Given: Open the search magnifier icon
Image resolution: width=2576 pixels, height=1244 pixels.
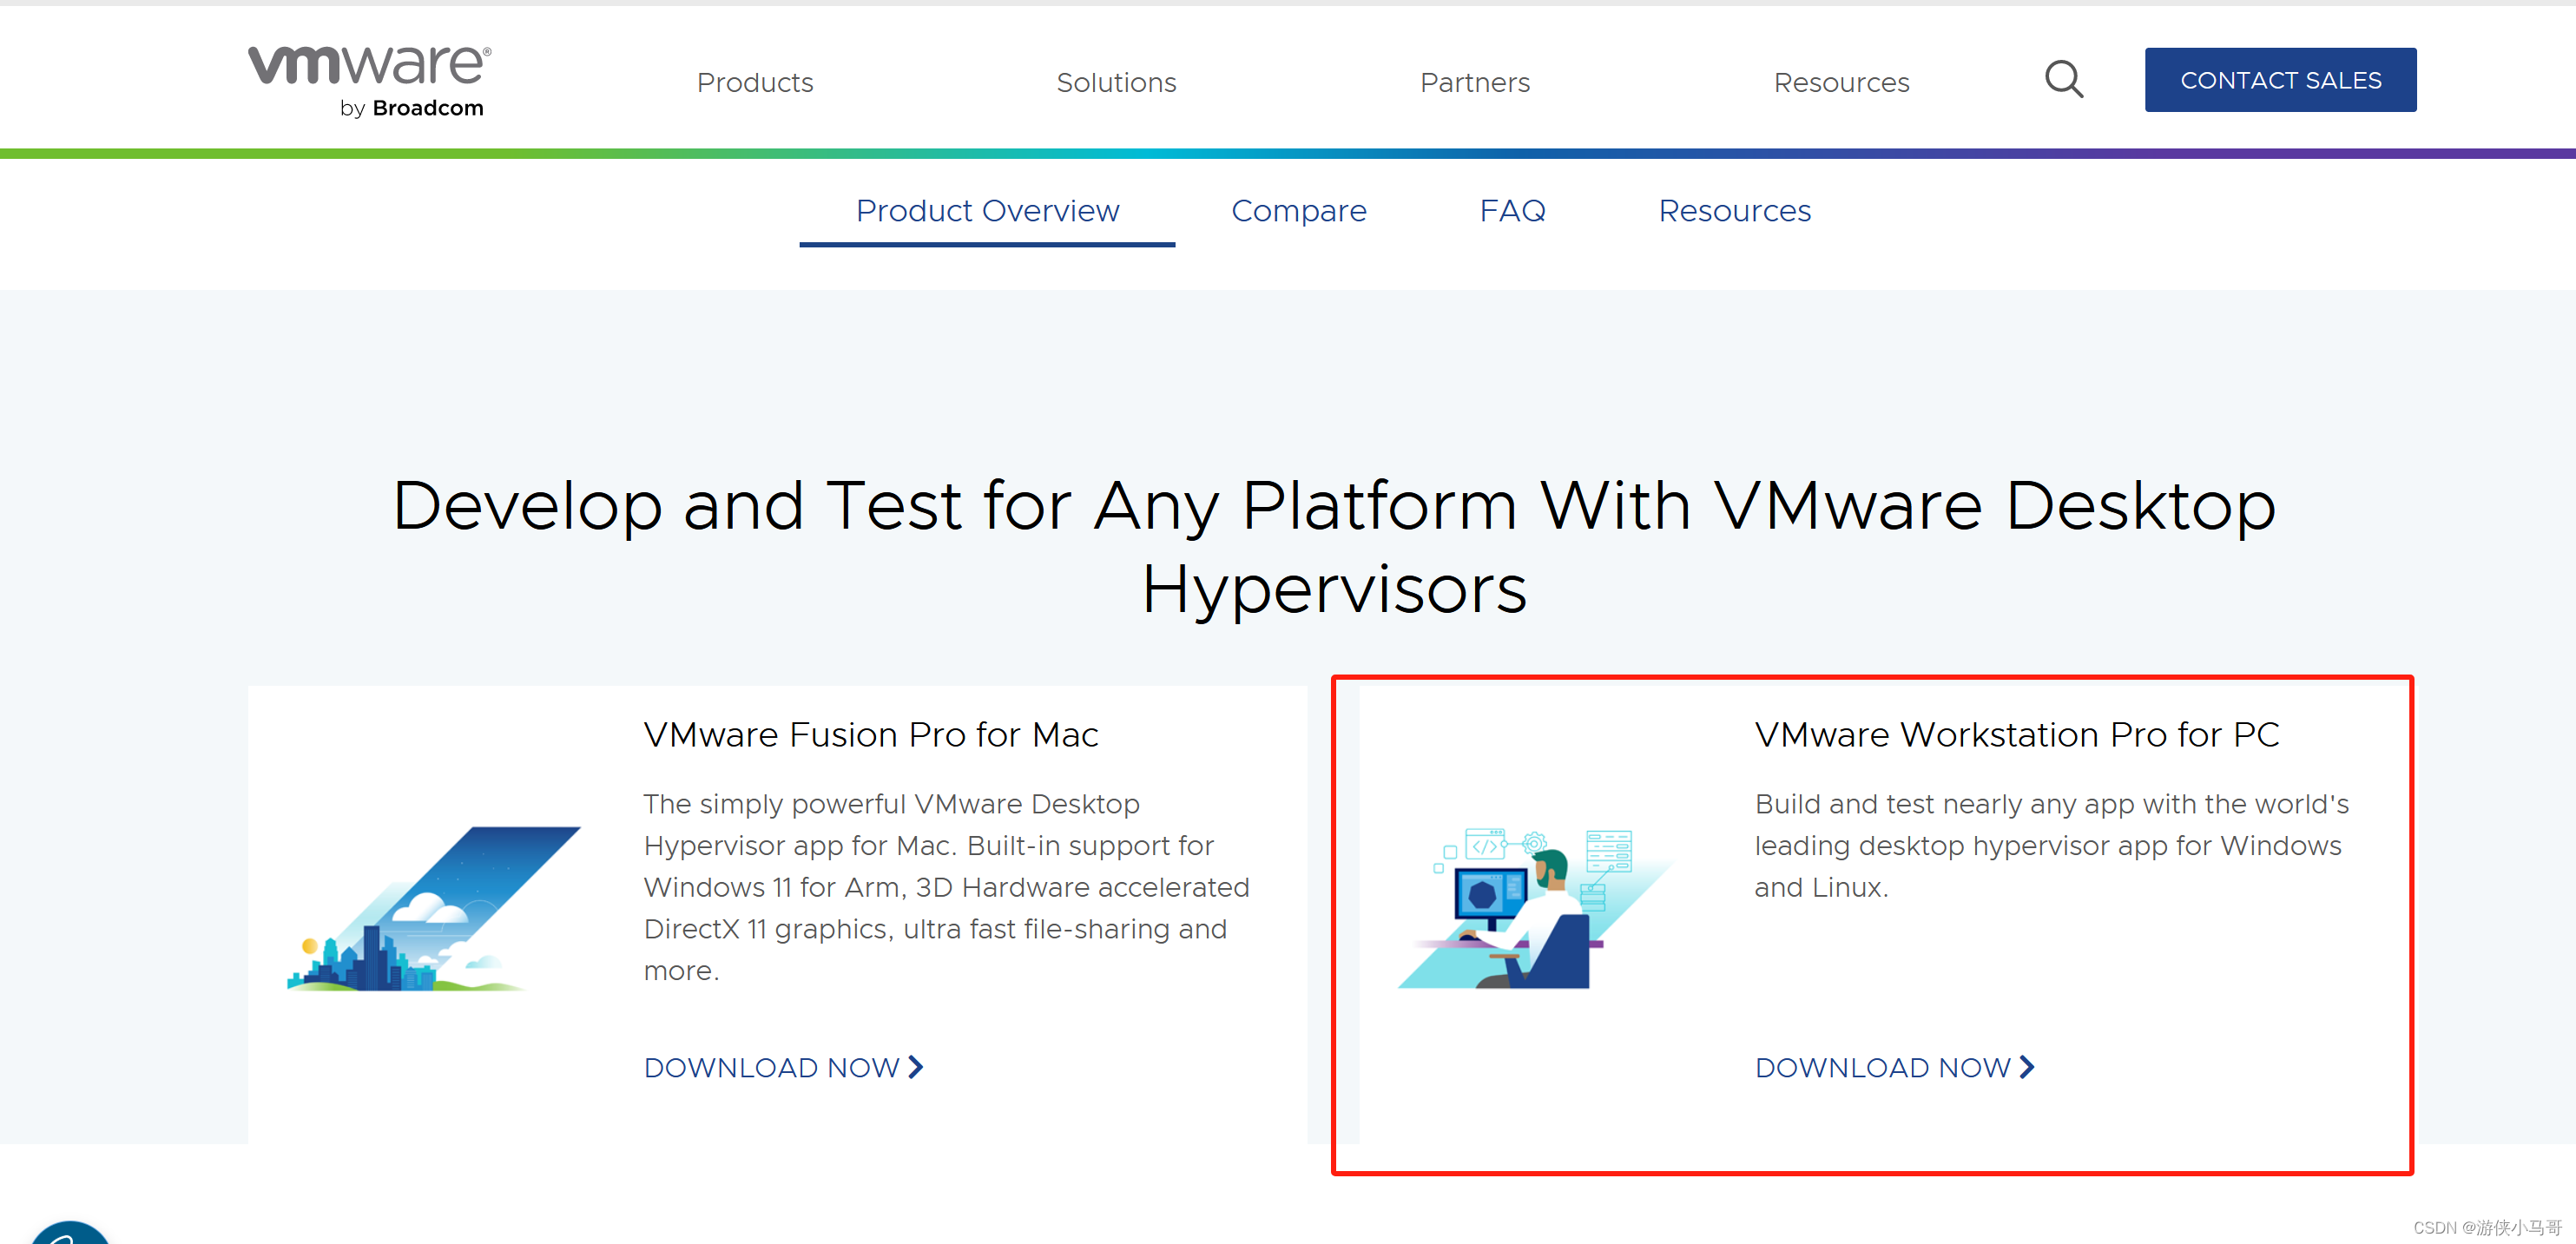Looking at the screenshot, I should [2063, 80].
